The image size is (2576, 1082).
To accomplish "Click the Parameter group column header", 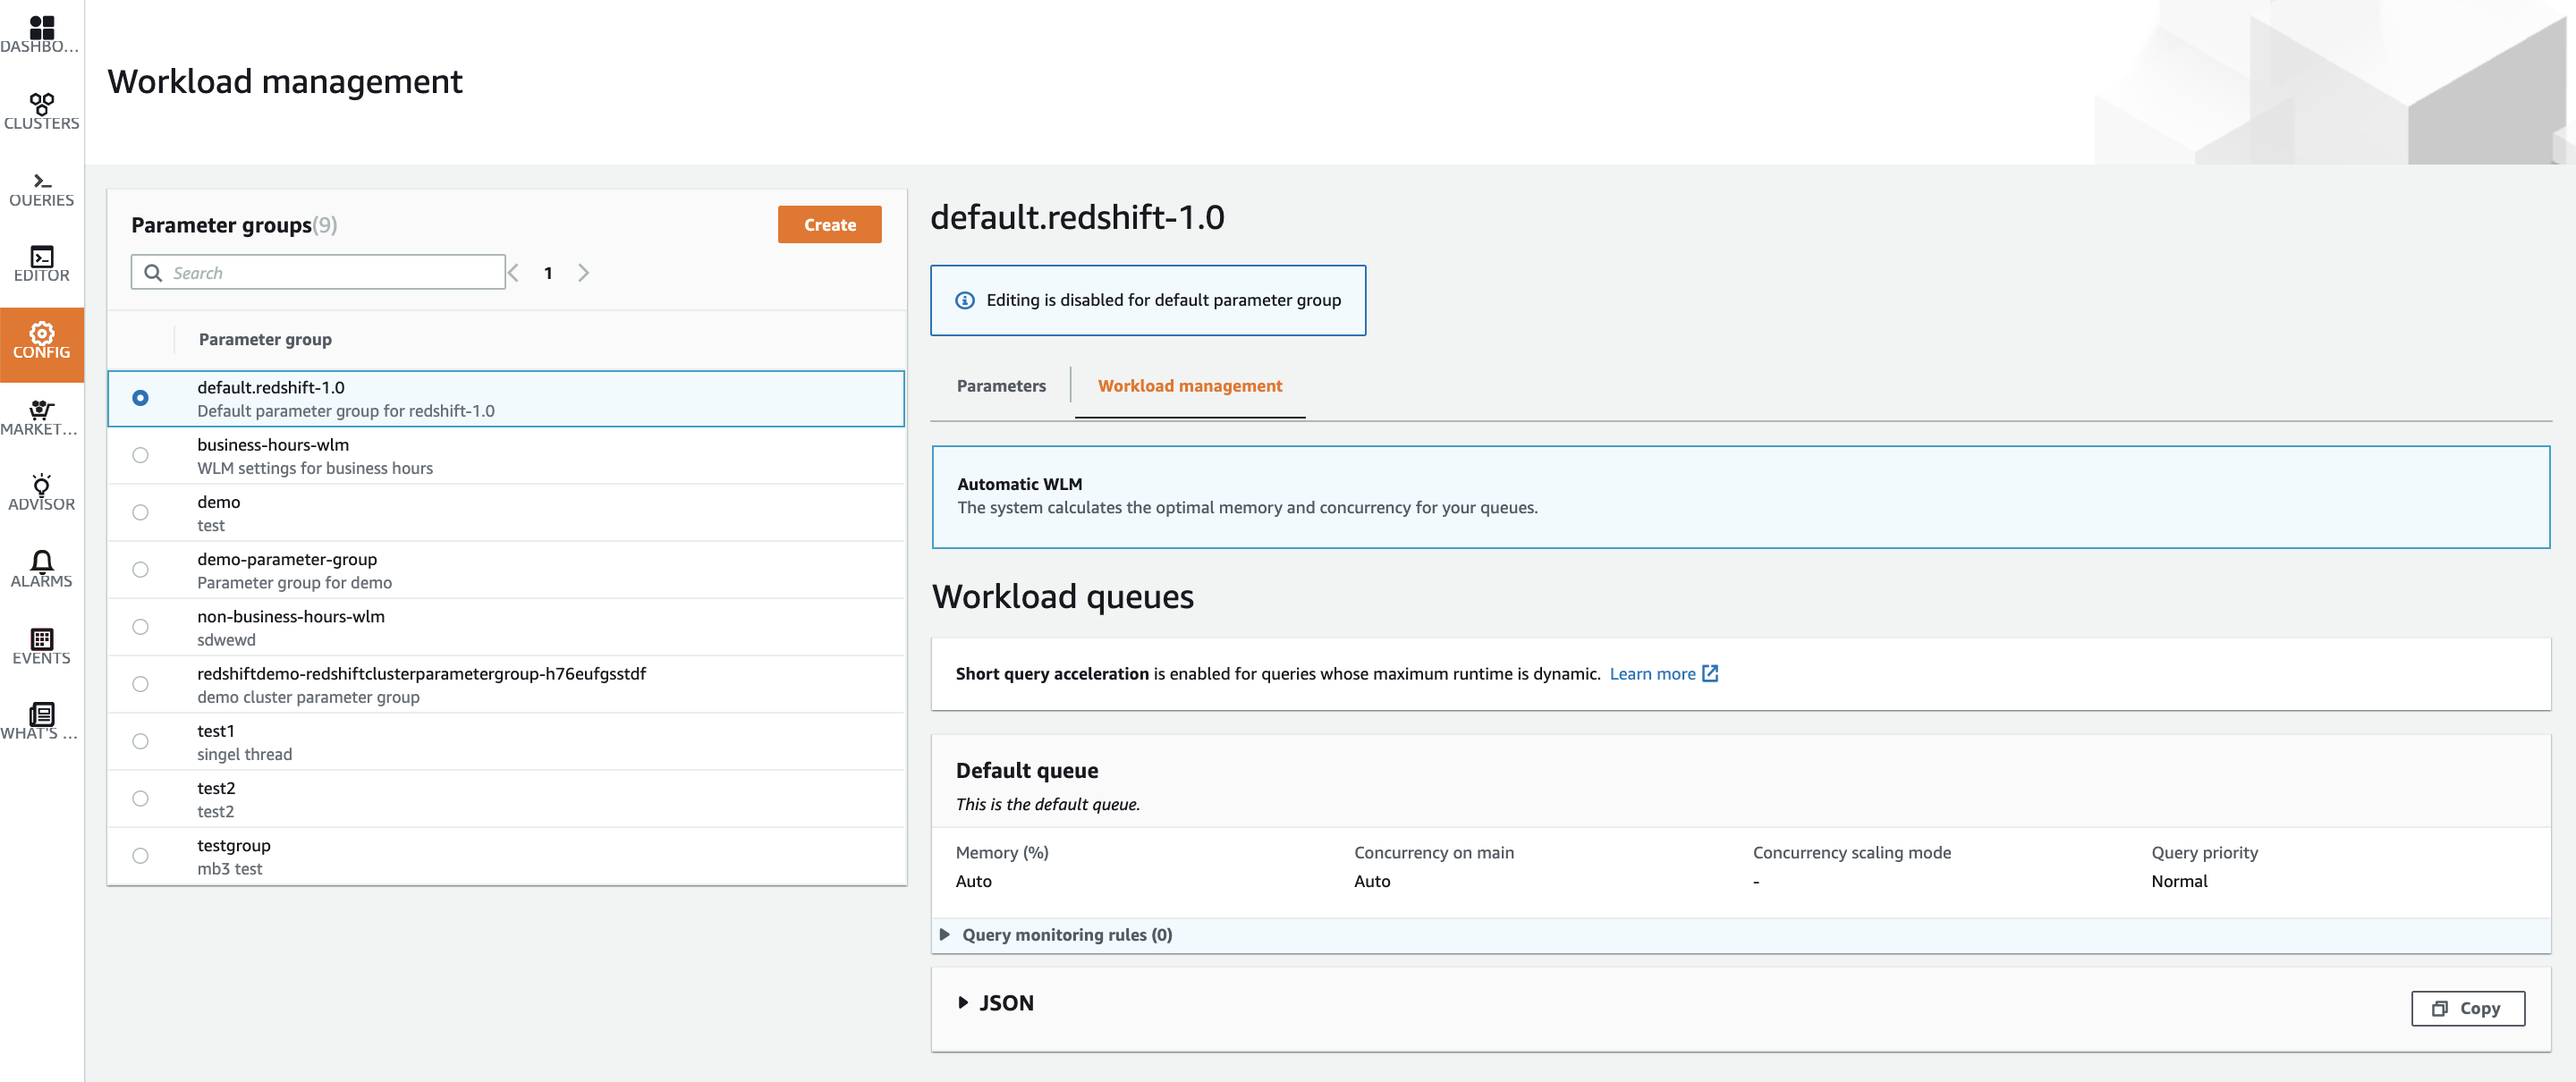I will 265,339.
